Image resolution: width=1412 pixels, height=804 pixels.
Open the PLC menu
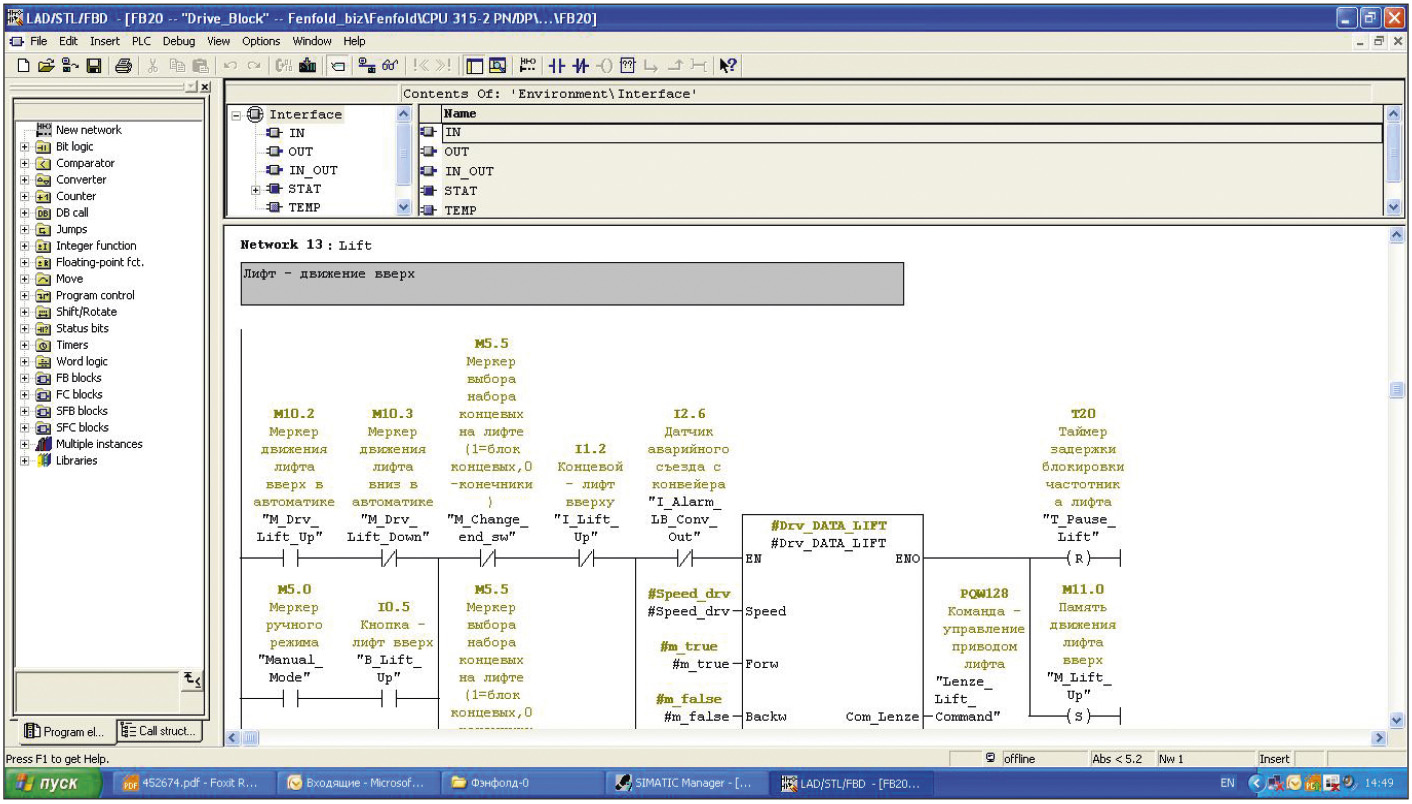(x=141, y=41)
